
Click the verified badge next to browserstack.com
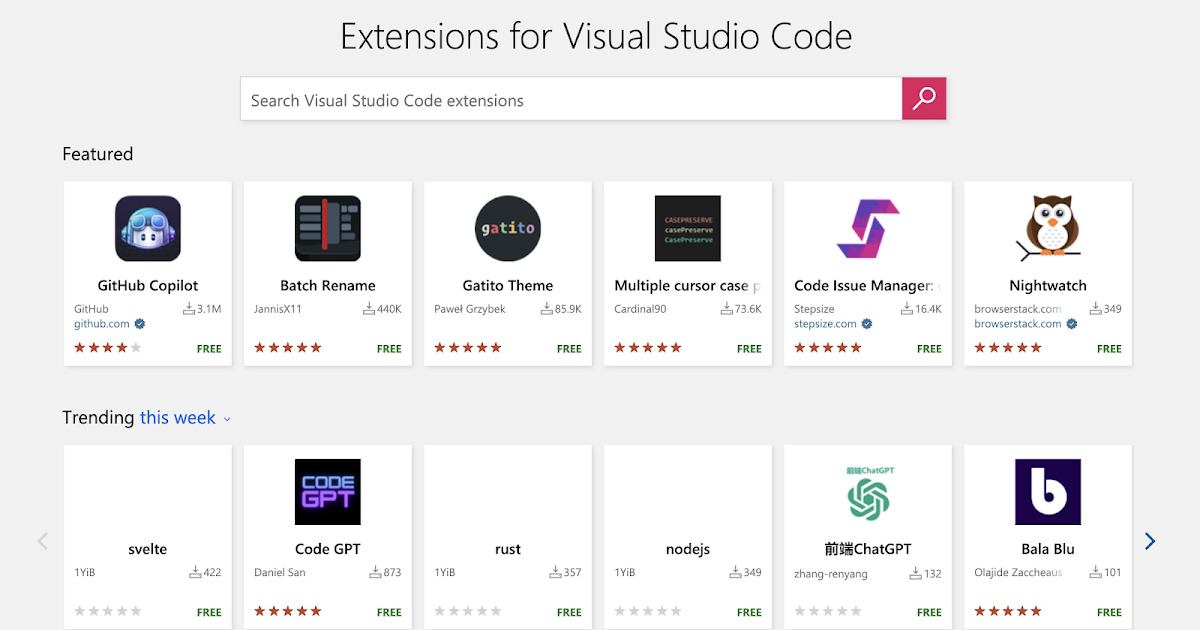[1070, 323]
